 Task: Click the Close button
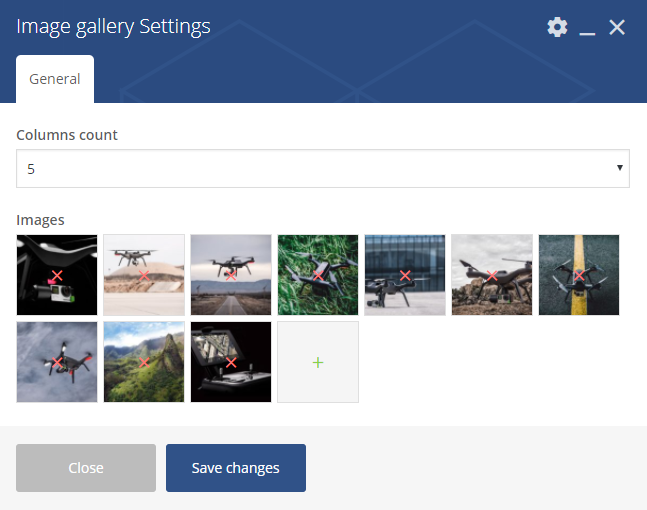[86, 468]
